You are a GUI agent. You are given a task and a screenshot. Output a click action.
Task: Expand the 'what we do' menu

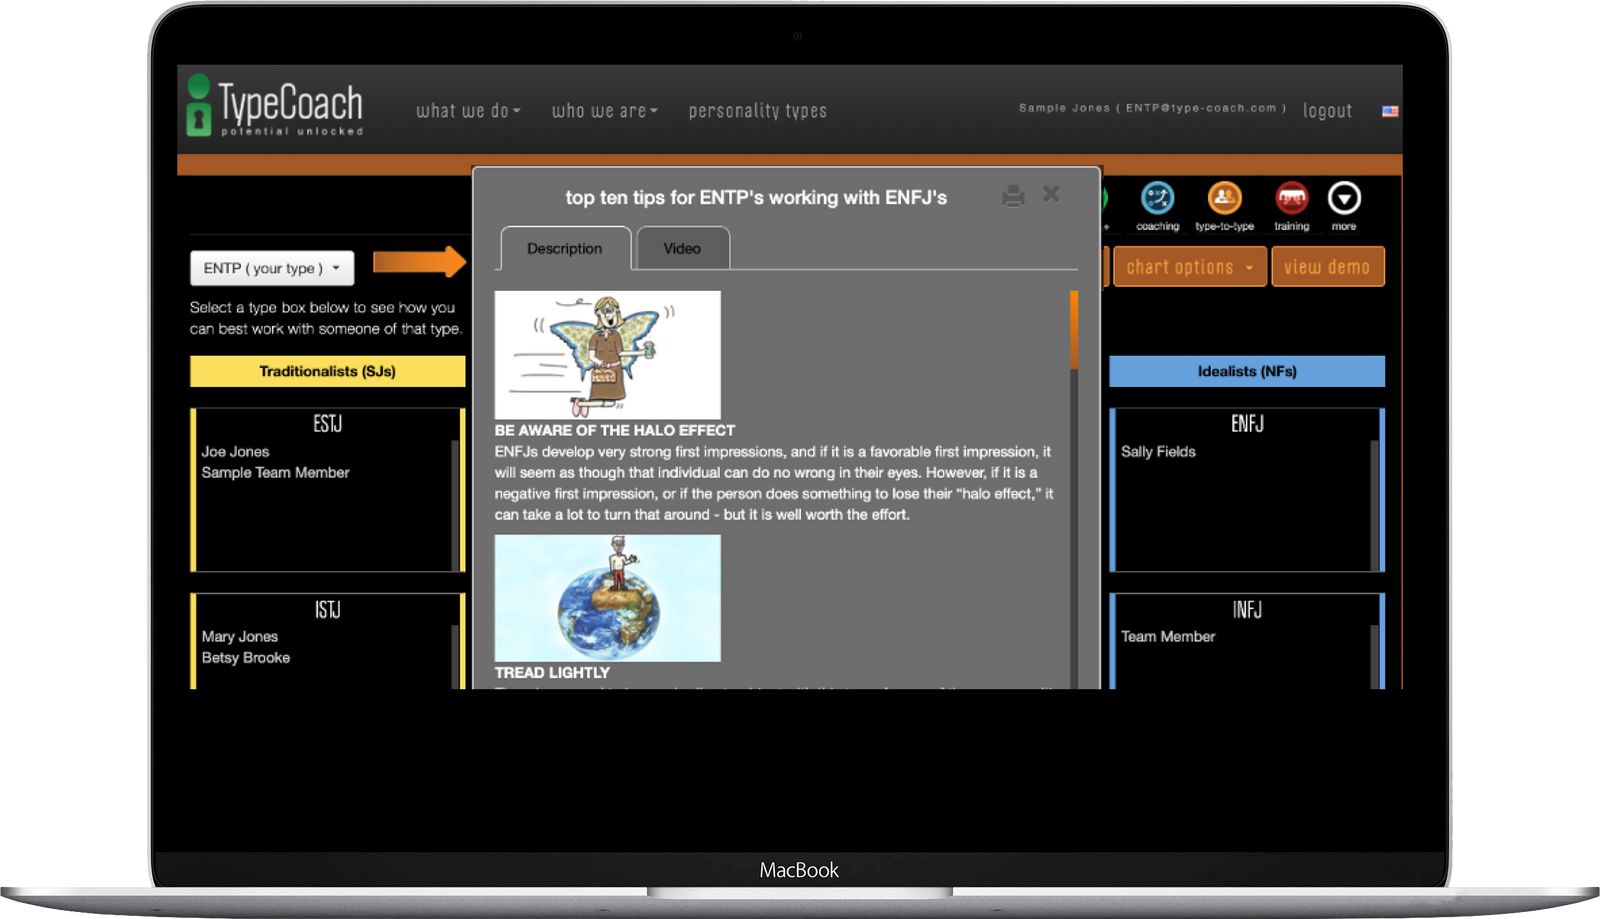468,111
